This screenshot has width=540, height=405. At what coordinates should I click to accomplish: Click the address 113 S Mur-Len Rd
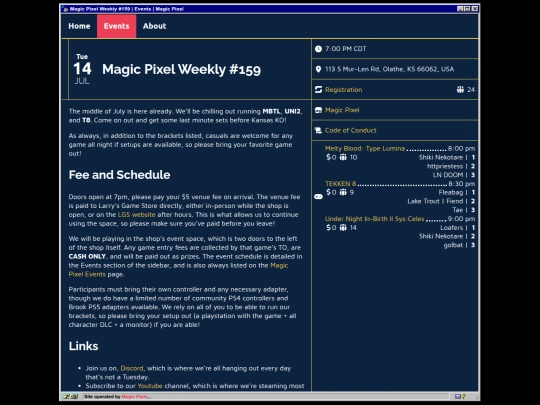389,69
